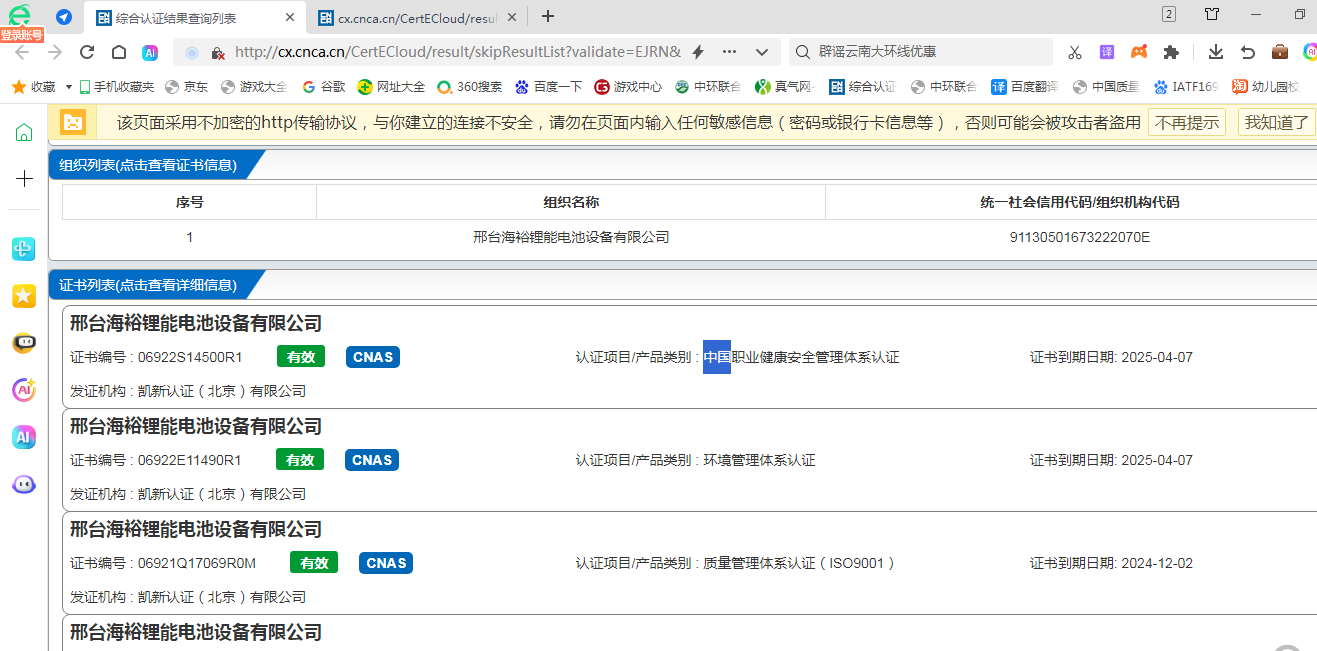1317x651 pixels.
Task: Click the 不再提示 button
Action: pos(1187,122)
